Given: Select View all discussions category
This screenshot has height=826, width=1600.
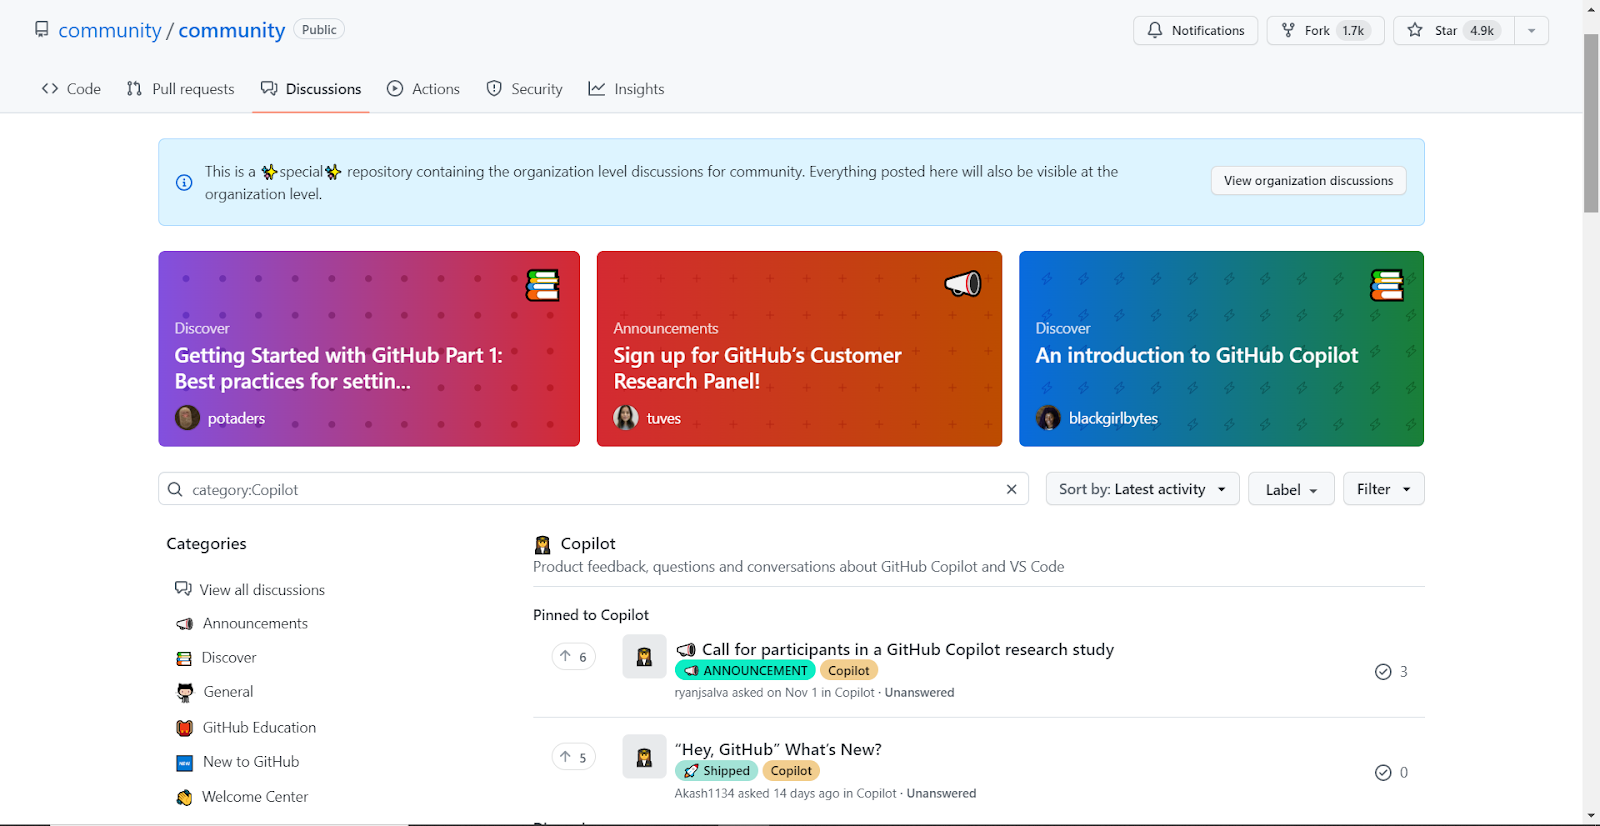Looking at the screenshot, I should (262, 590).
